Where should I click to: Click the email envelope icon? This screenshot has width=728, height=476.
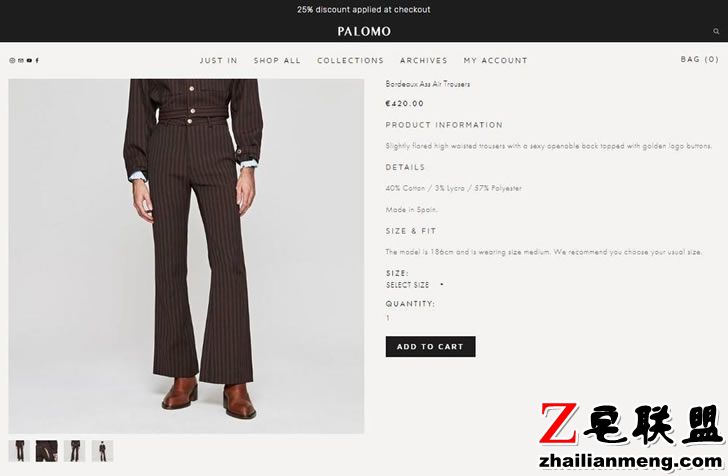20,60
